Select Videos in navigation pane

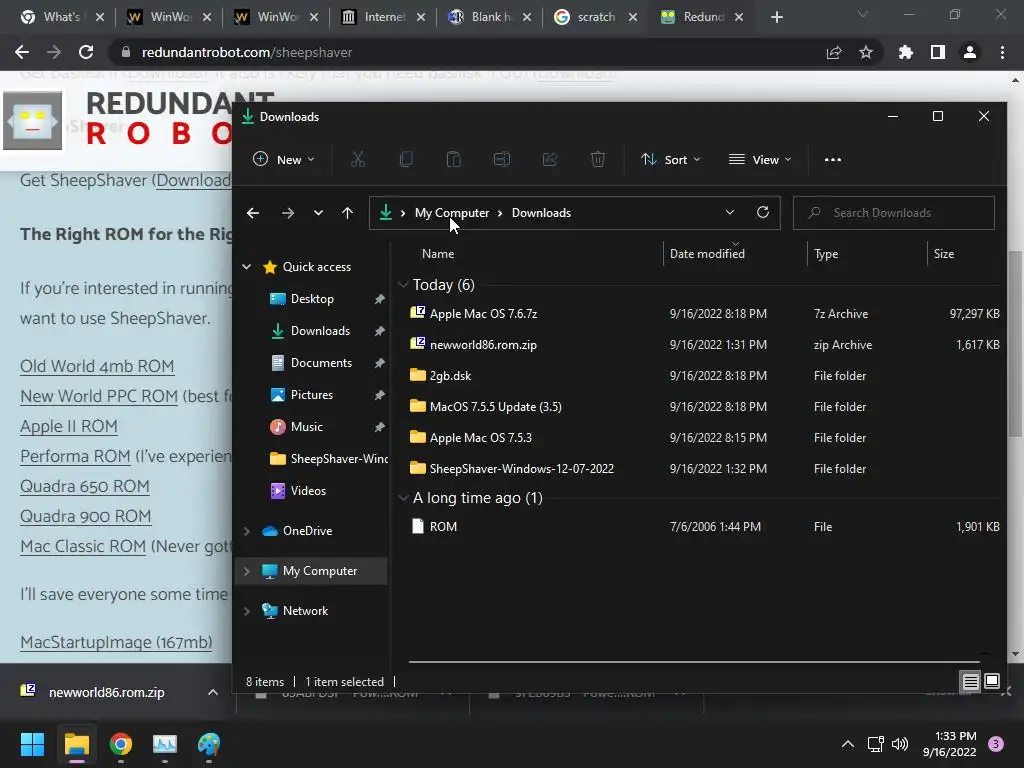tap(308, 490)
